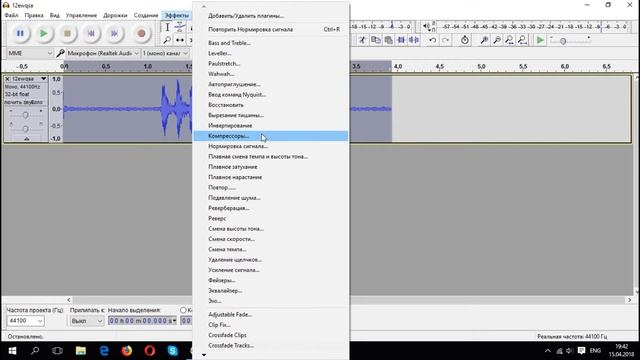640x360 pixels.
Task: Choose Реверберация effect
Action: pyautogui.click(x=271, y=208)
